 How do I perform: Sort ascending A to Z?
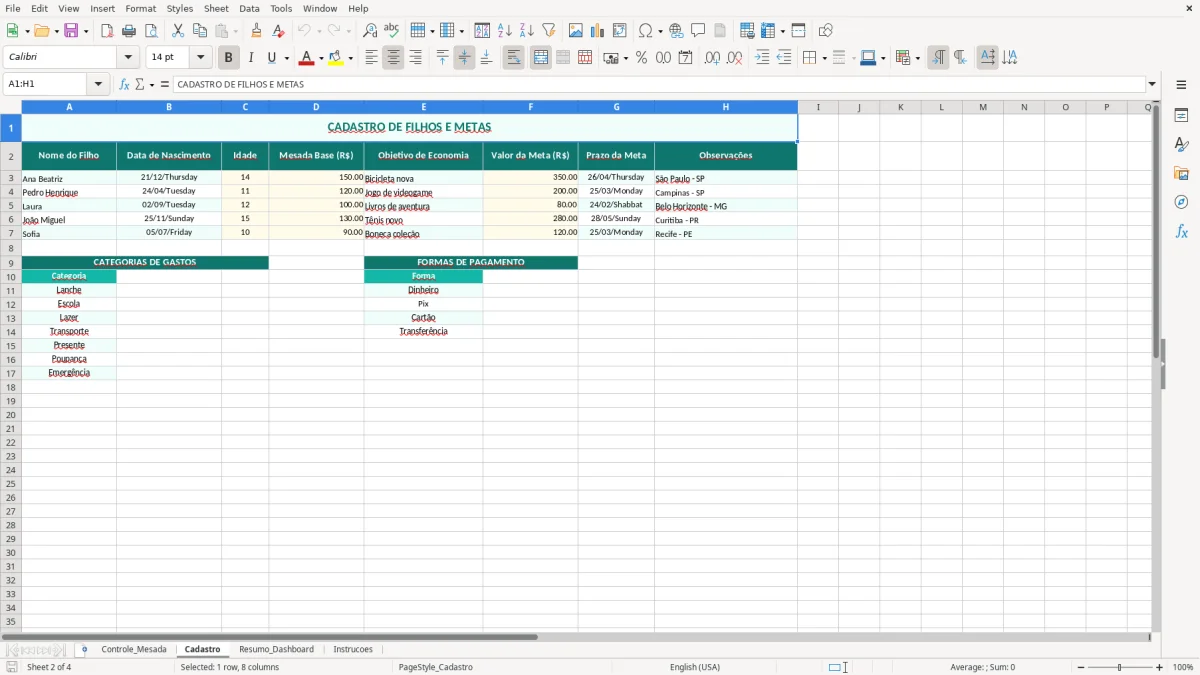(504, 31)
